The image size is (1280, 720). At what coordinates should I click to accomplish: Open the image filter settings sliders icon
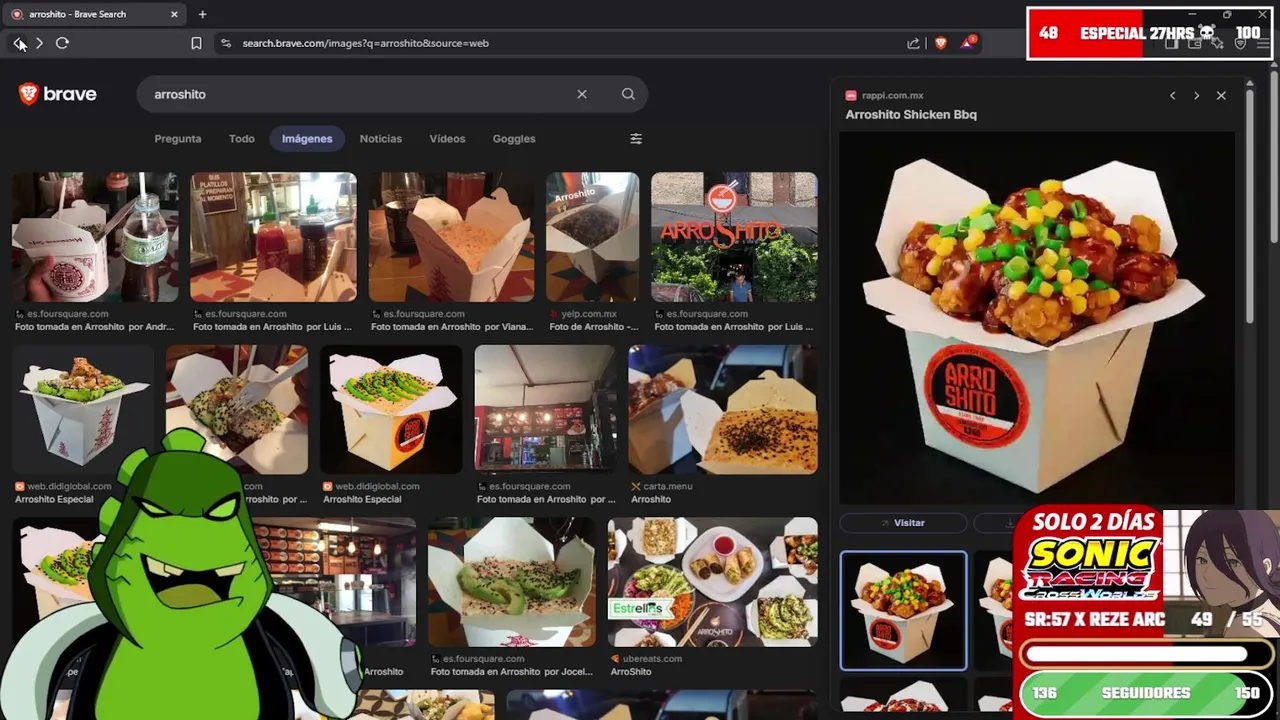636,139
